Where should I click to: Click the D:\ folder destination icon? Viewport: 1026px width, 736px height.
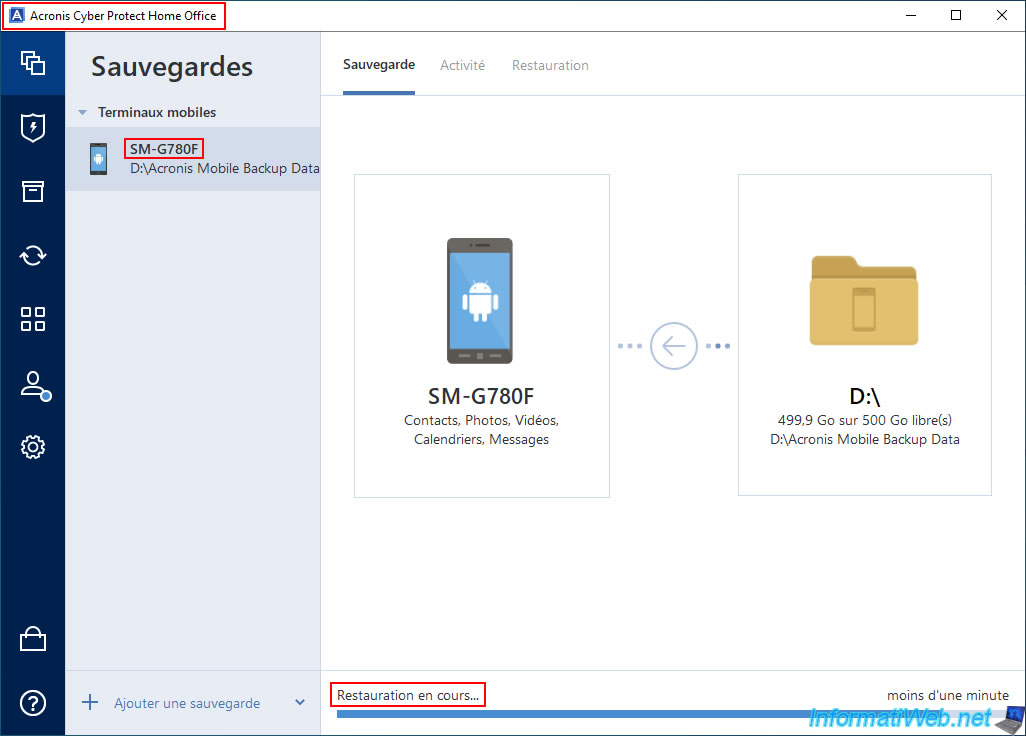(864, 300)
